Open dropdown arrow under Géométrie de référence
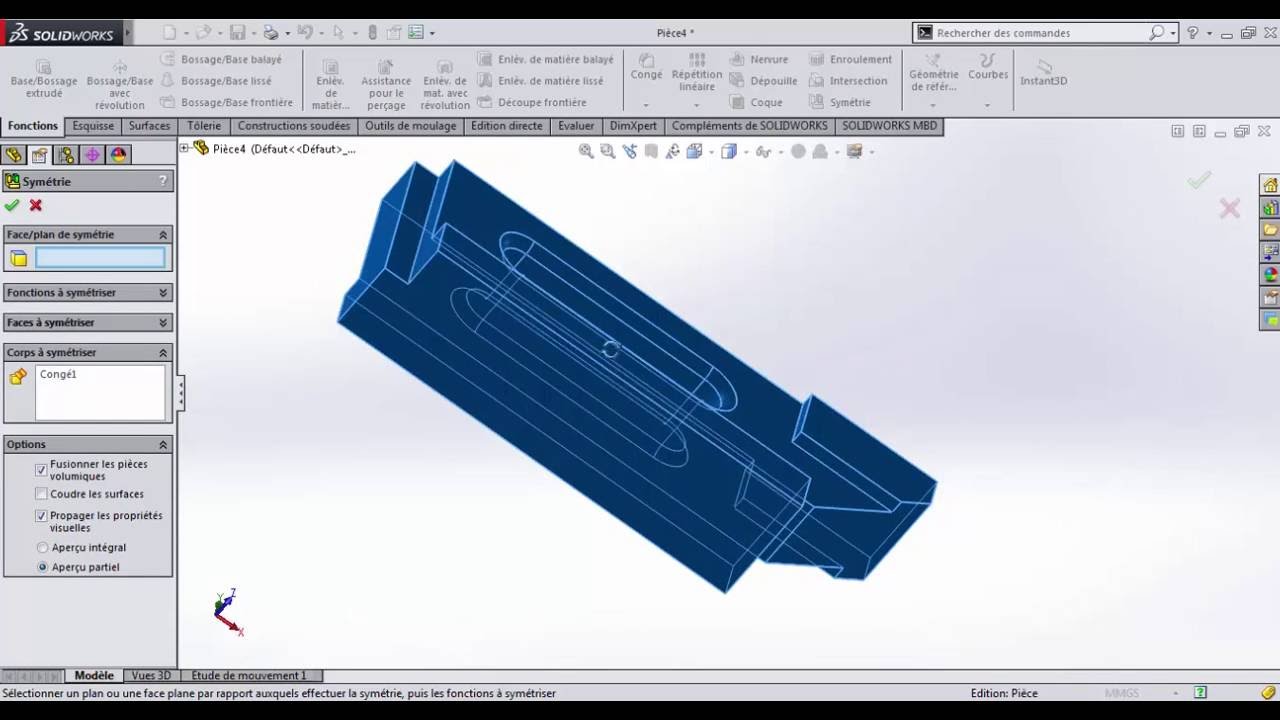 pyautogui.click(x=933, y=105)
